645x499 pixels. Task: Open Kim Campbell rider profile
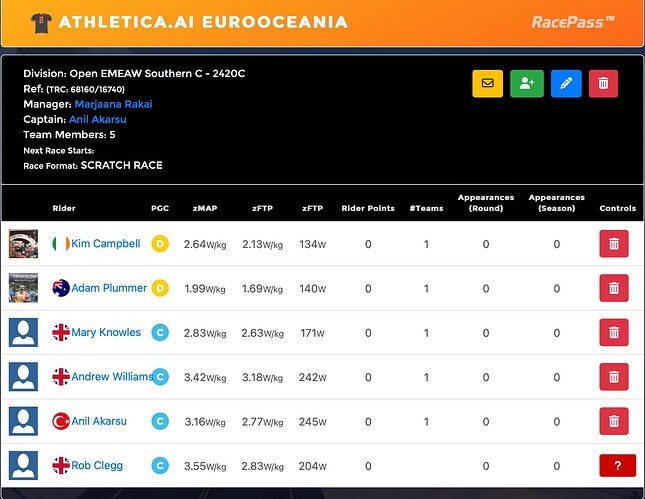(106, 244)
